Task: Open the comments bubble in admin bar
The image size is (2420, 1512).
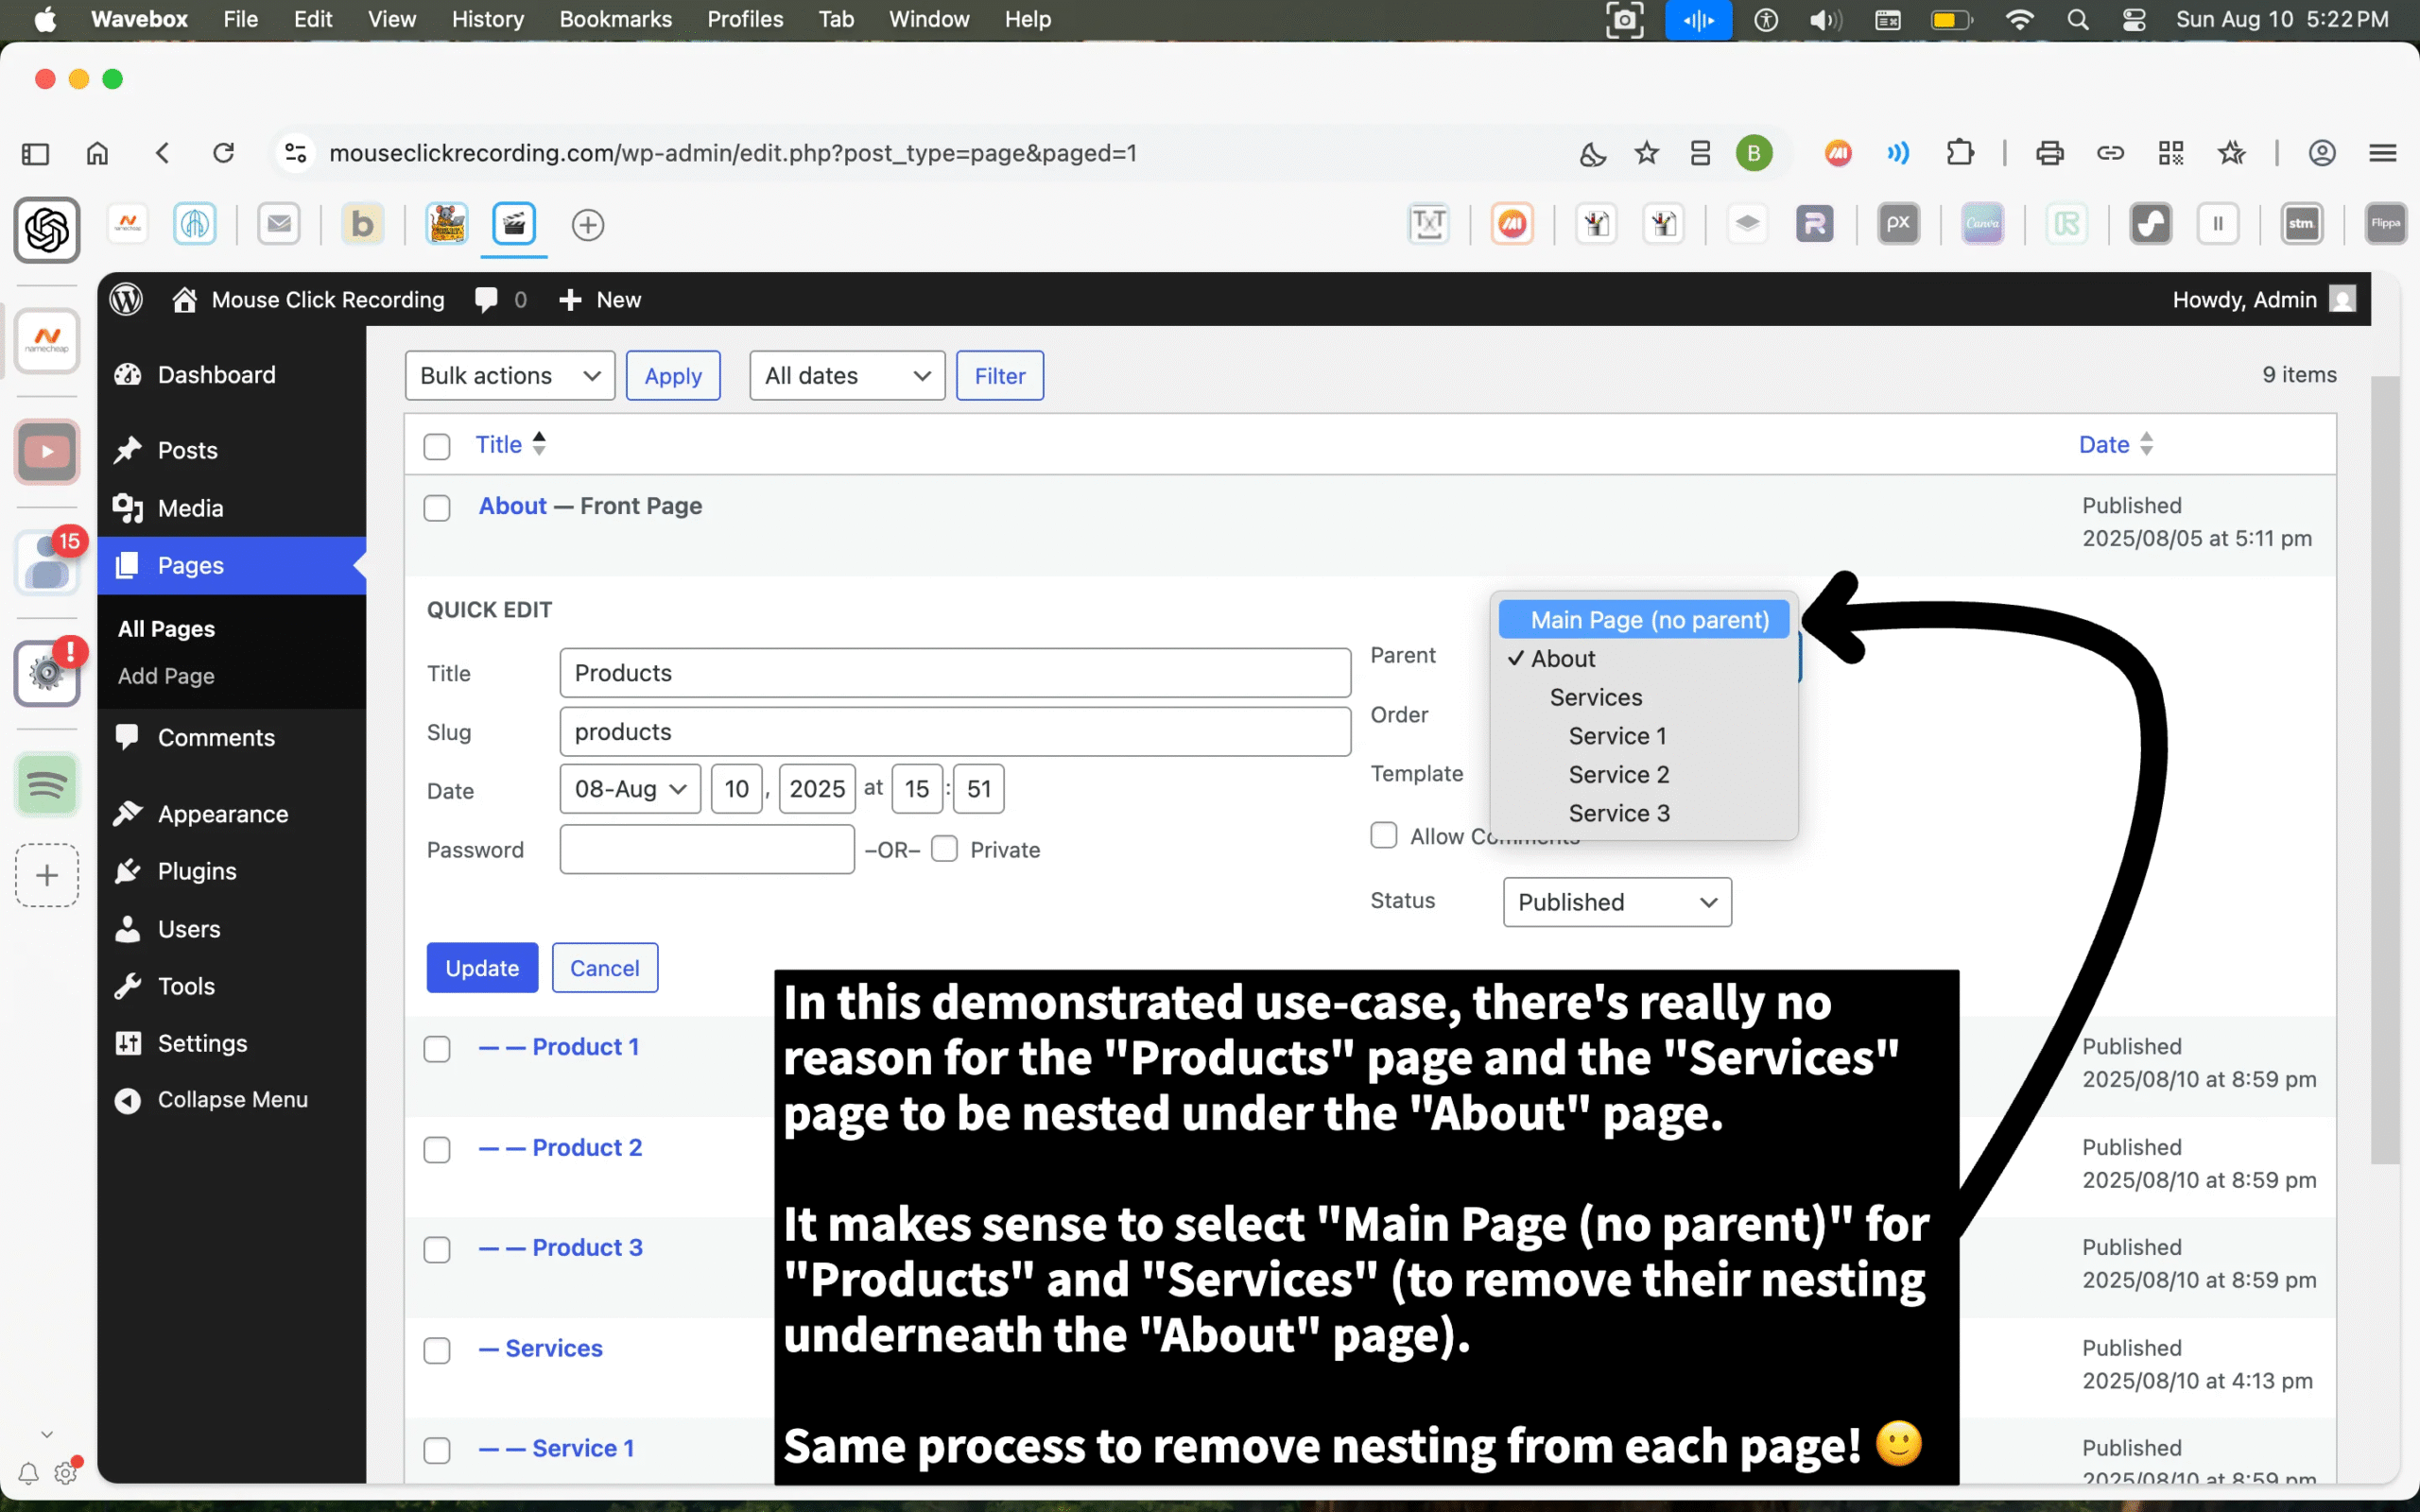Action: (x=487, y=299)
